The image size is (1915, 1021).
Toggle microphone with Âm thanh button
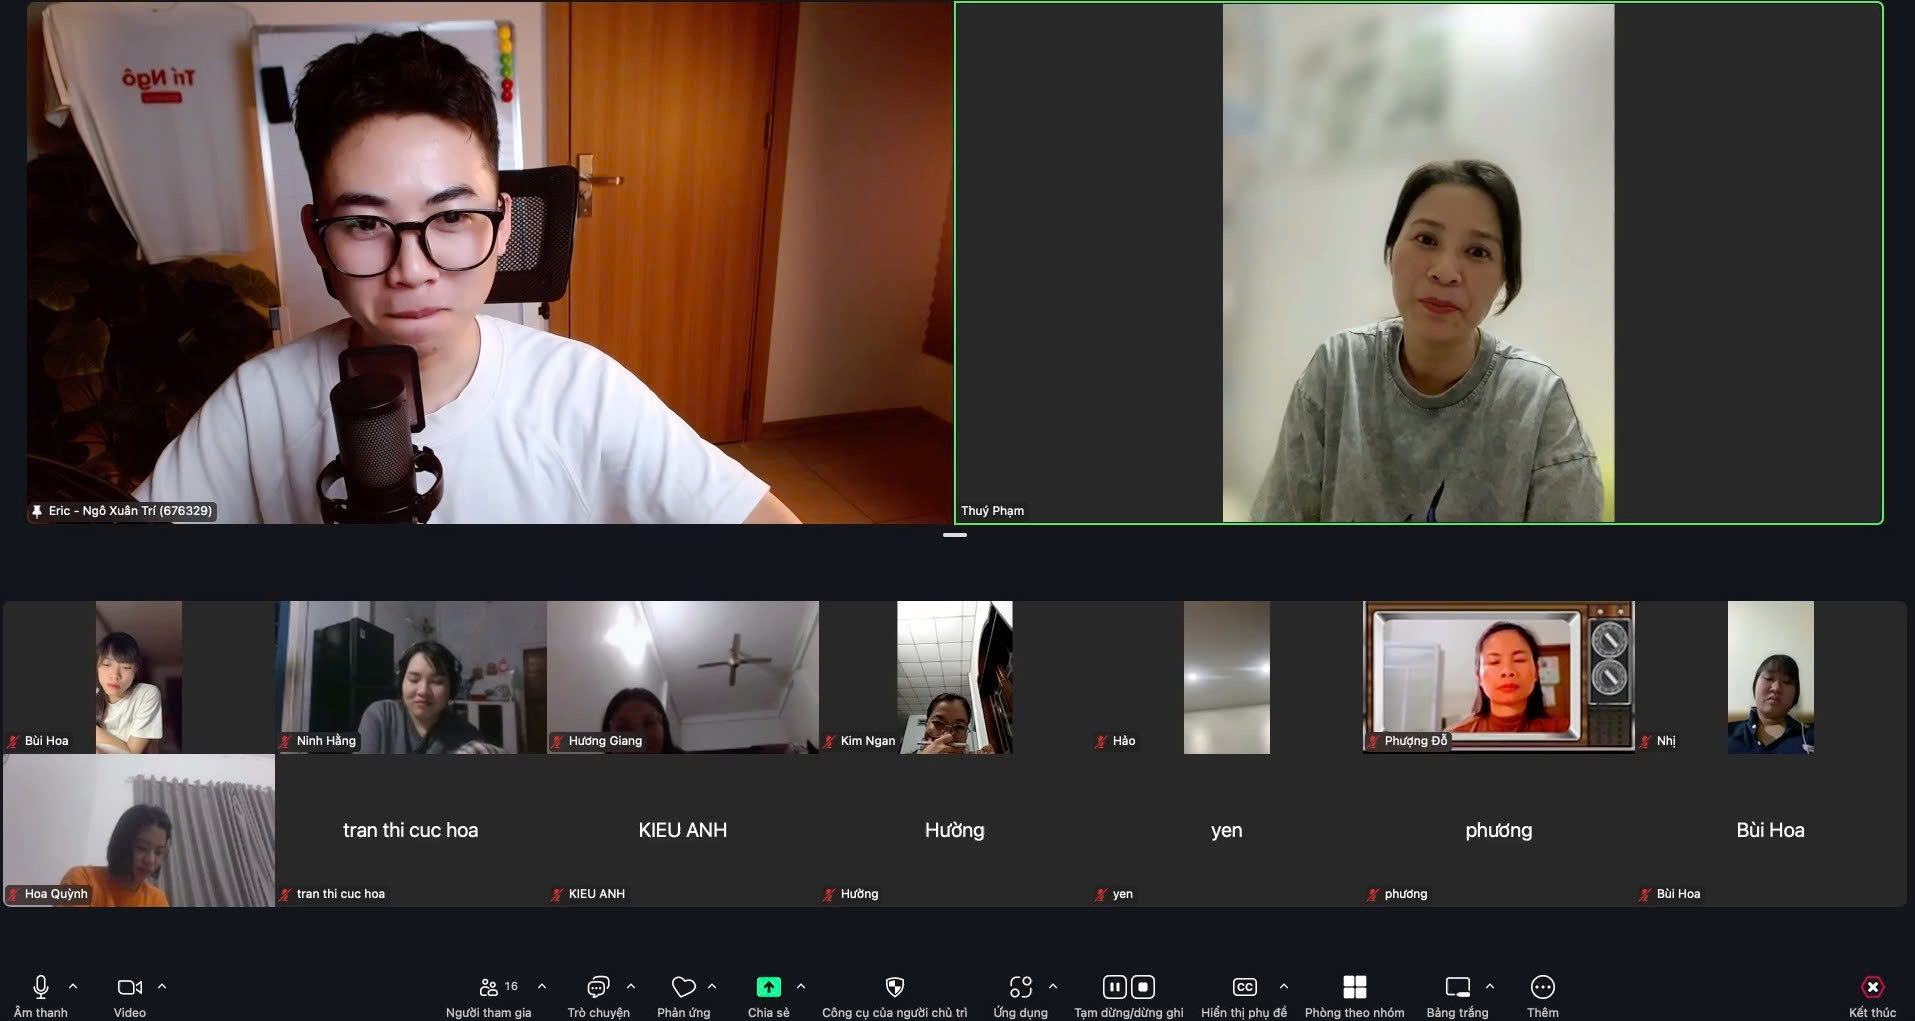pos(41,988)
